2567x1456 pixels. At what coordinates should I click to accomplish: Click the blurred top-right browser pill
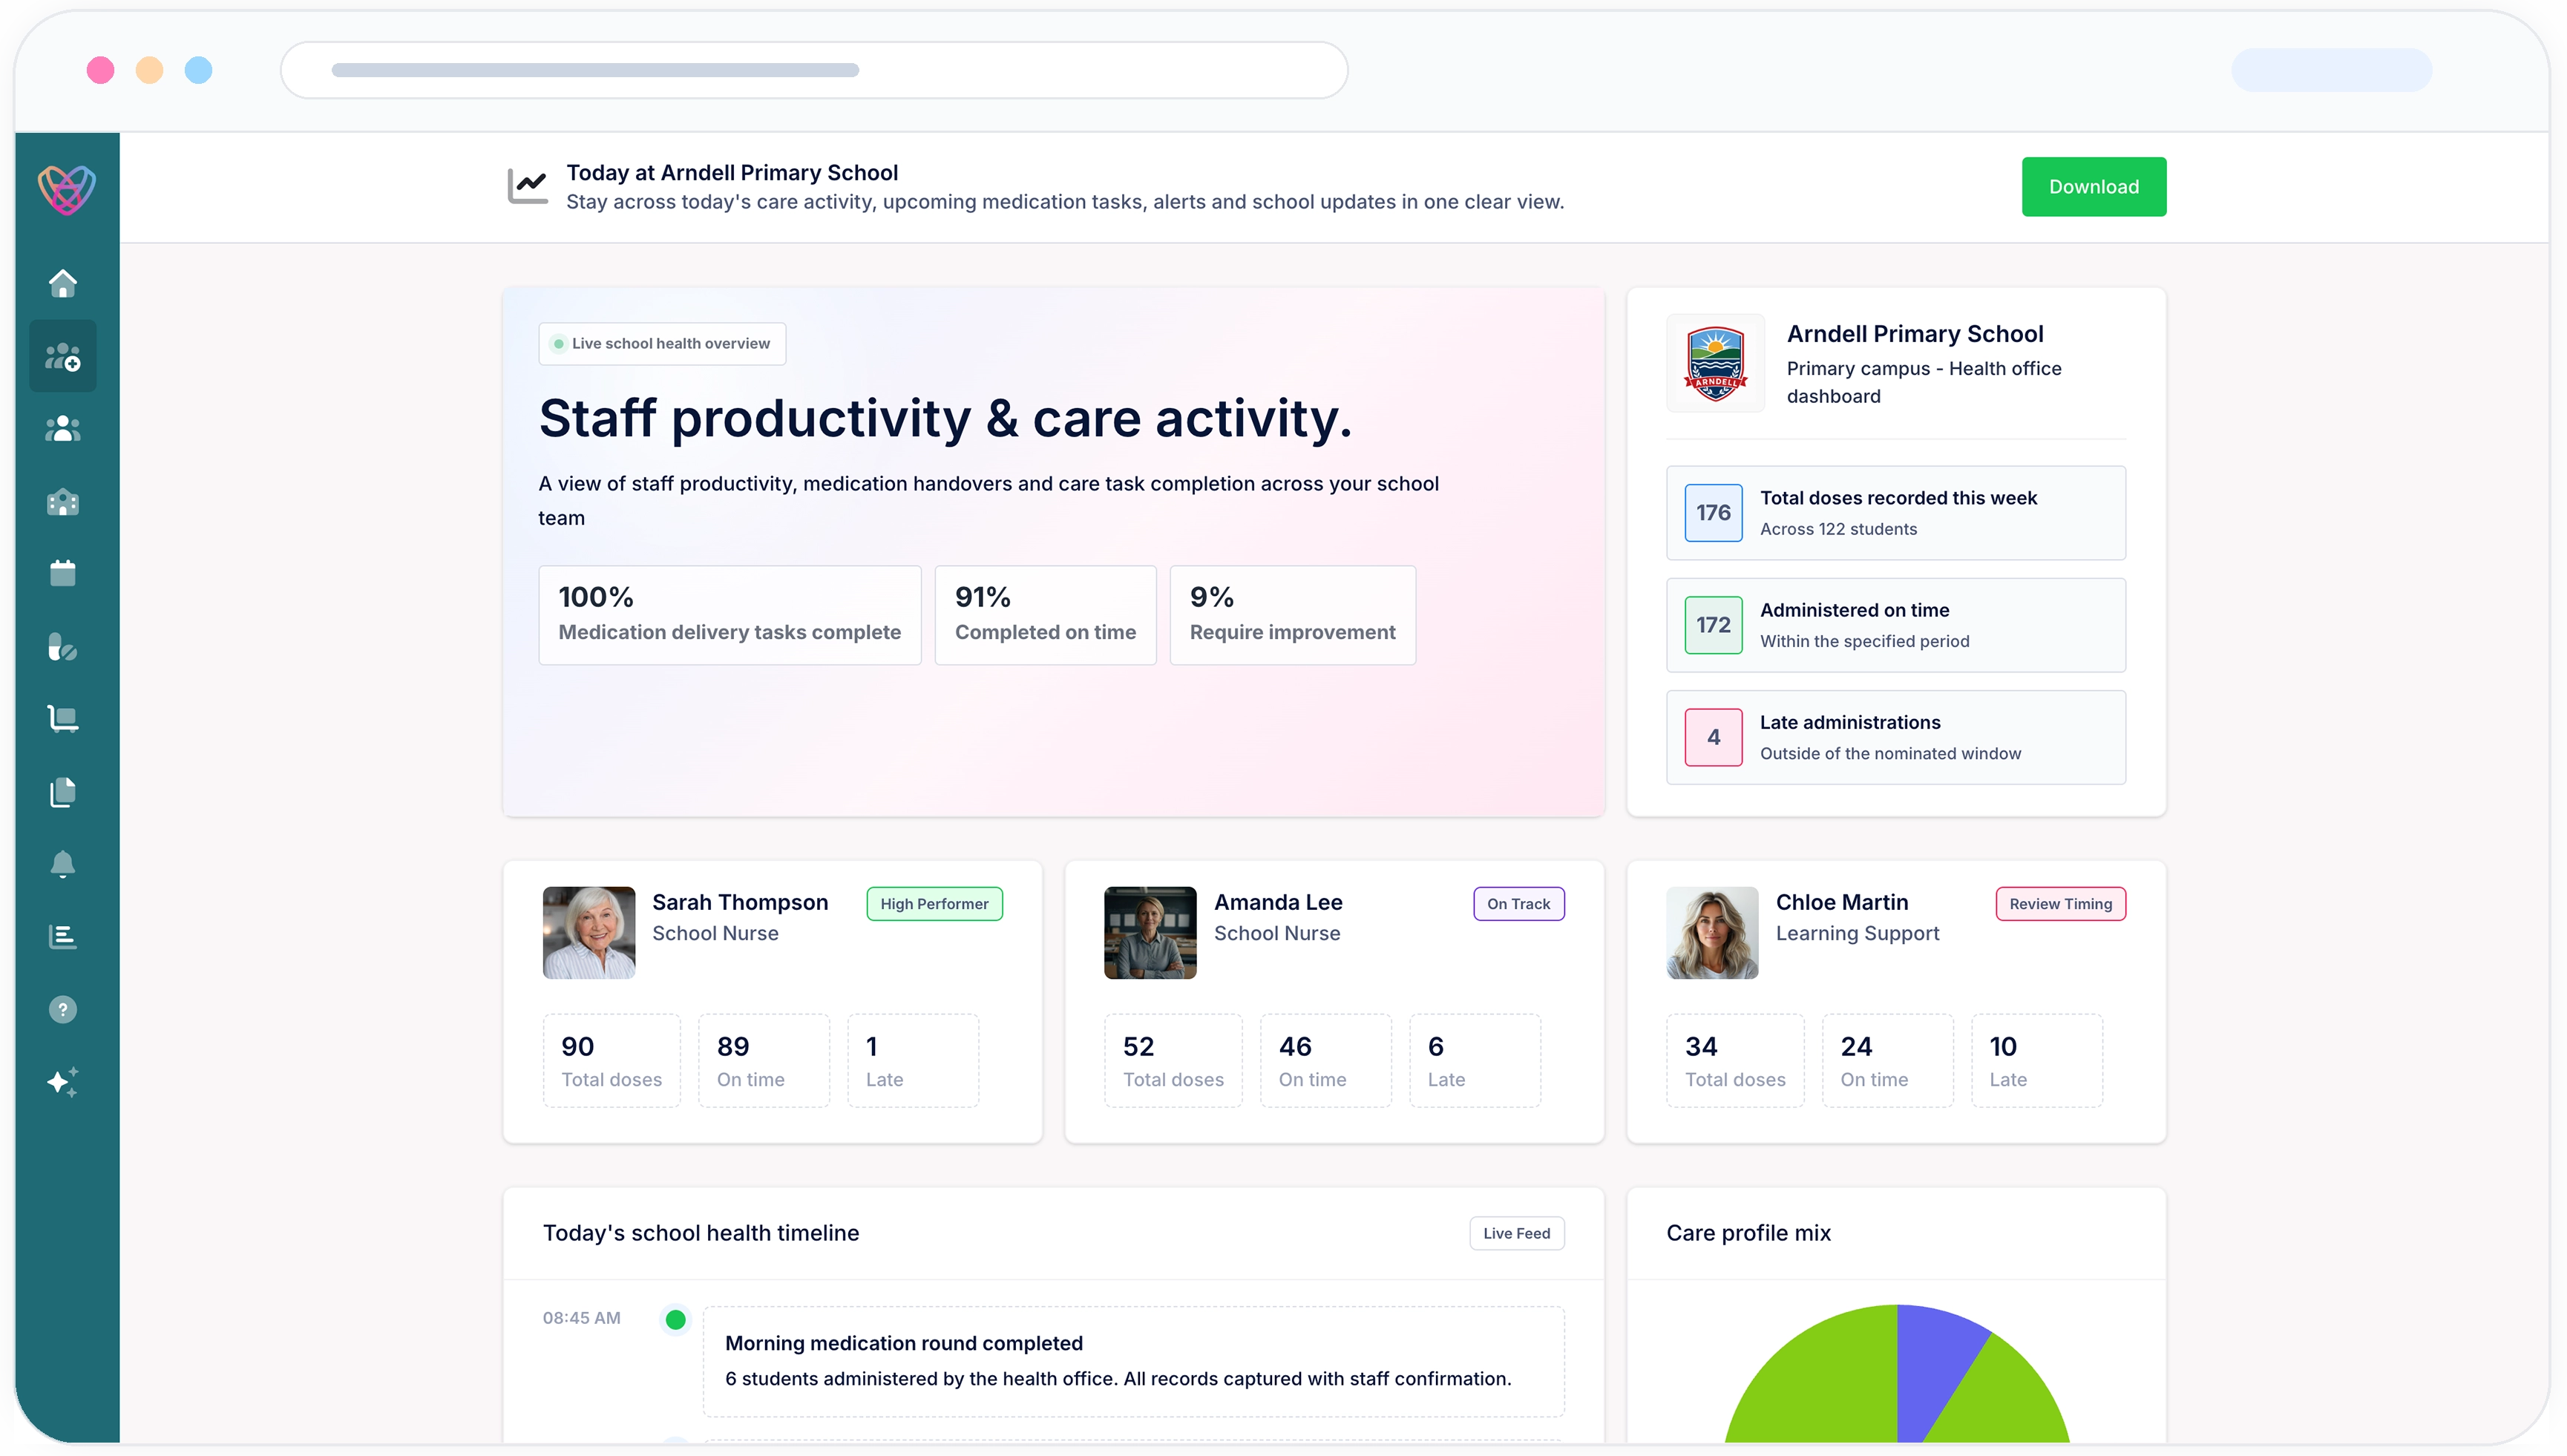[x=2331, y=70]
